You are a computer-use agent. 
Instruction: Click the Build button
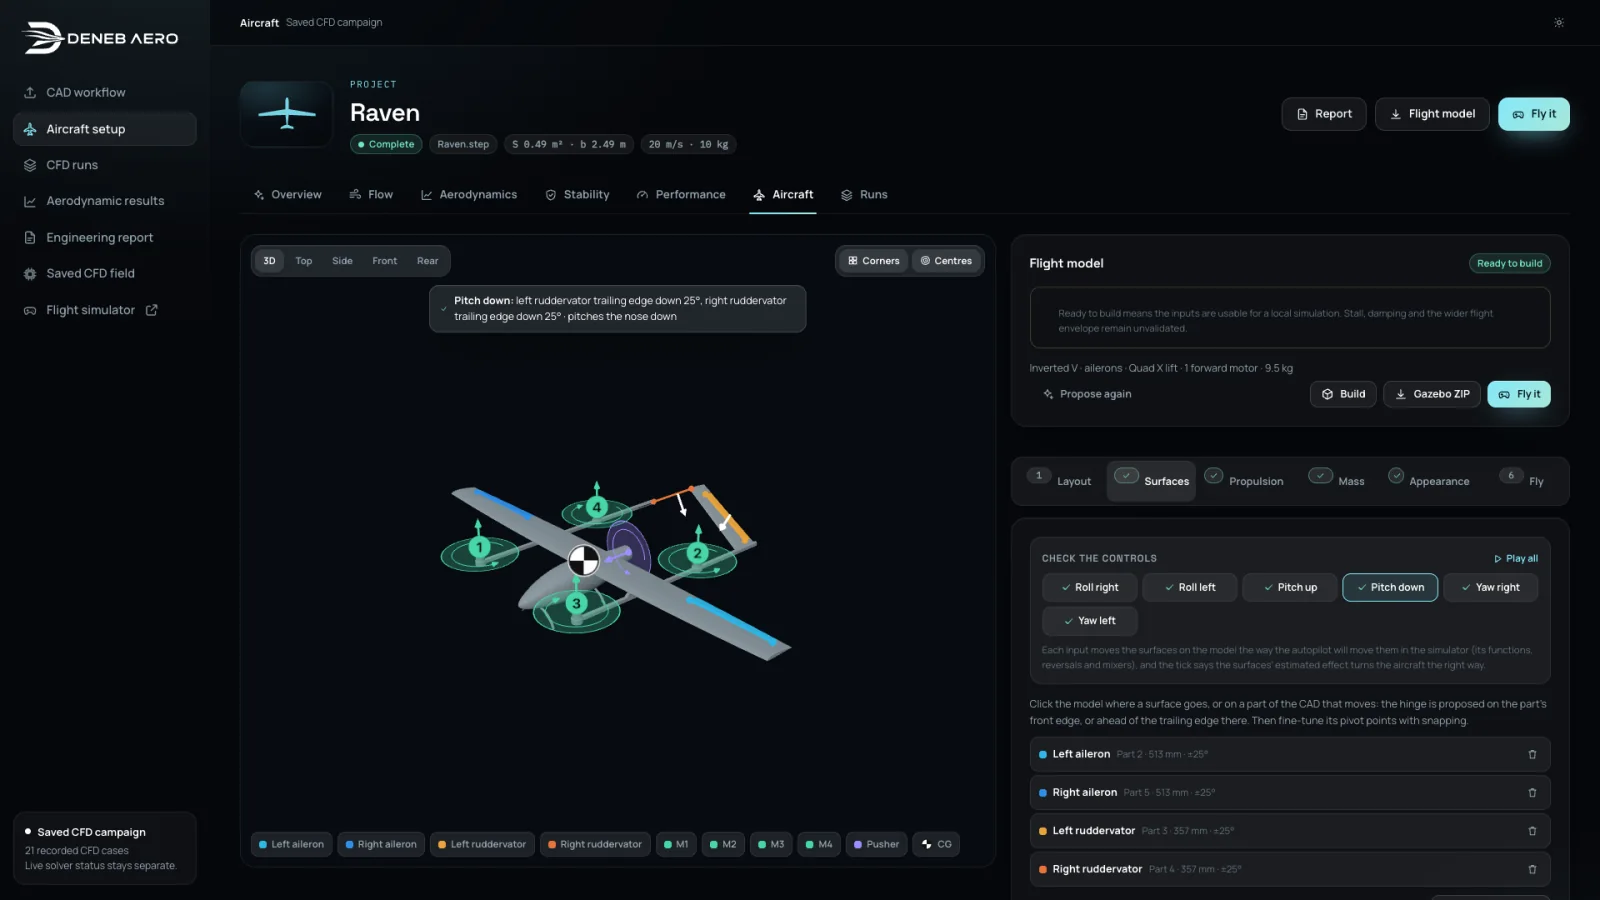(1343, 394)
